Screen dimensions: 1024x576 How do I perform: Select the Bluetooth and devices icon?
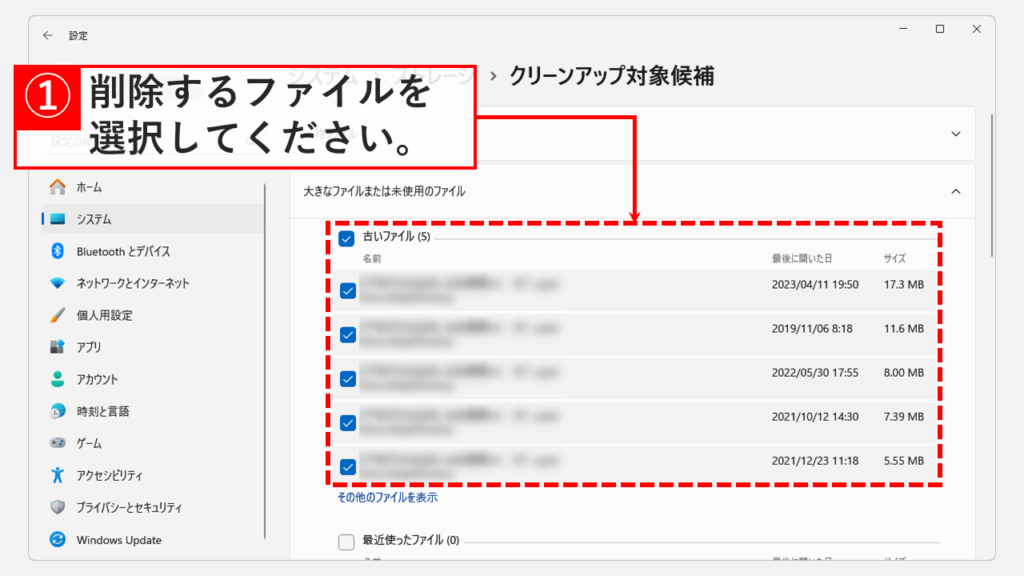pyautogui.click(x=57, y=251)
